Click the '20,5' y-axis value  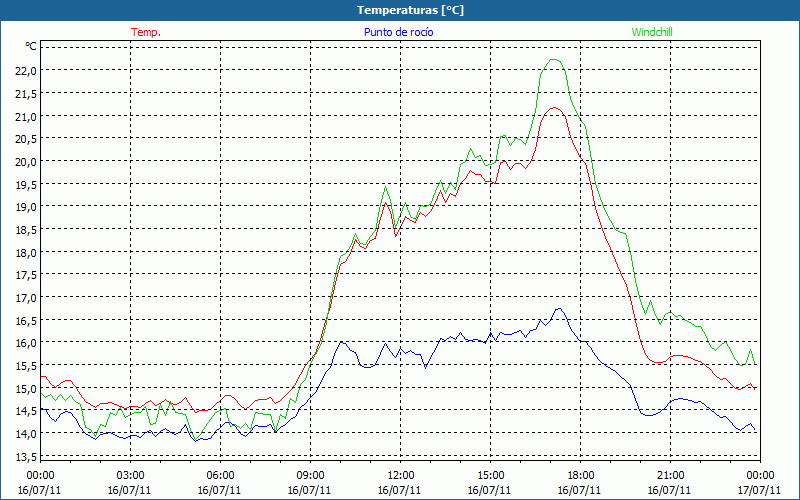point(27,139)
